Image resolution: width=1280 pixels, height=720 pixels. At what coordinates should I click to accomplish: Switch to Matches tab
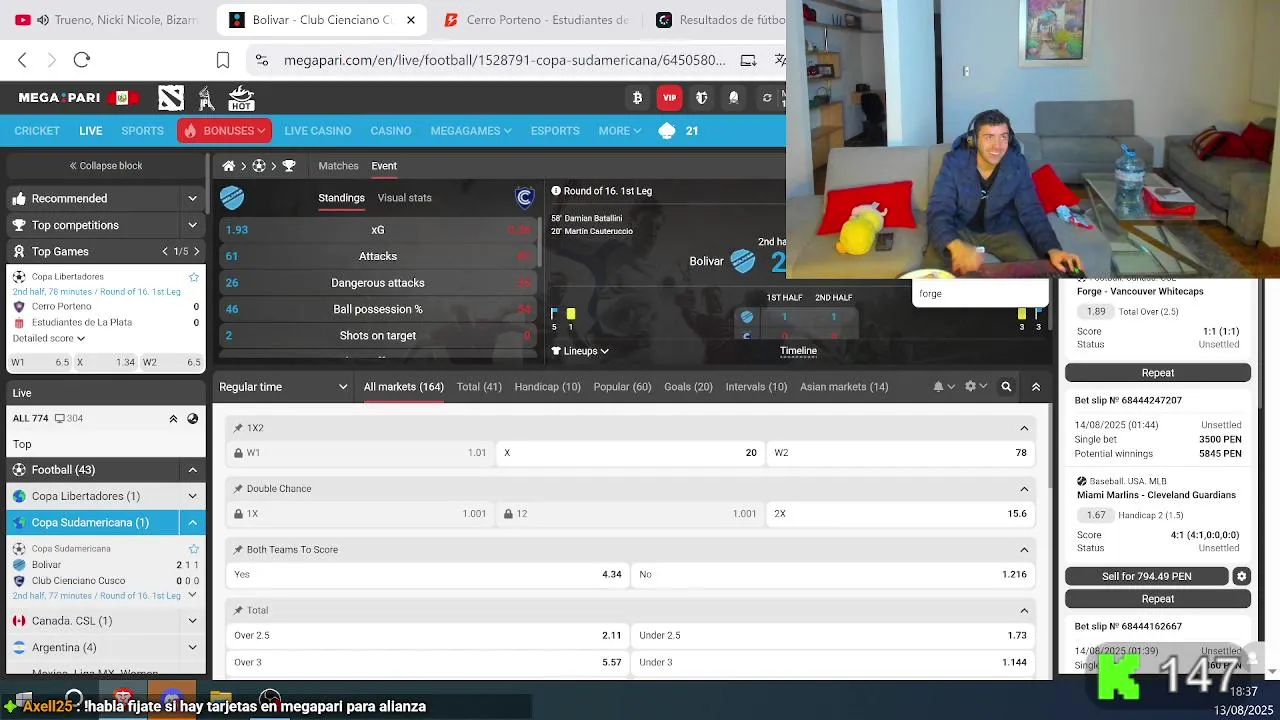tap(338, 166)
